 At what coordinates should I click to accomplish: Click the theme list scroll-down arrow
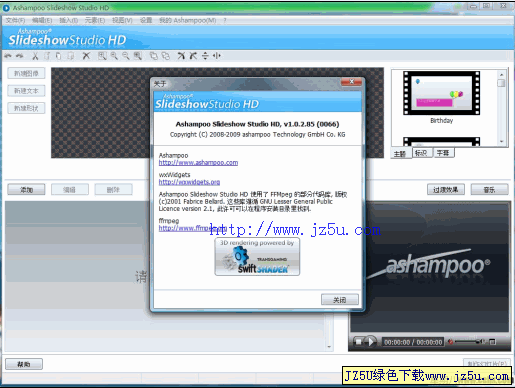pos(501,142)
